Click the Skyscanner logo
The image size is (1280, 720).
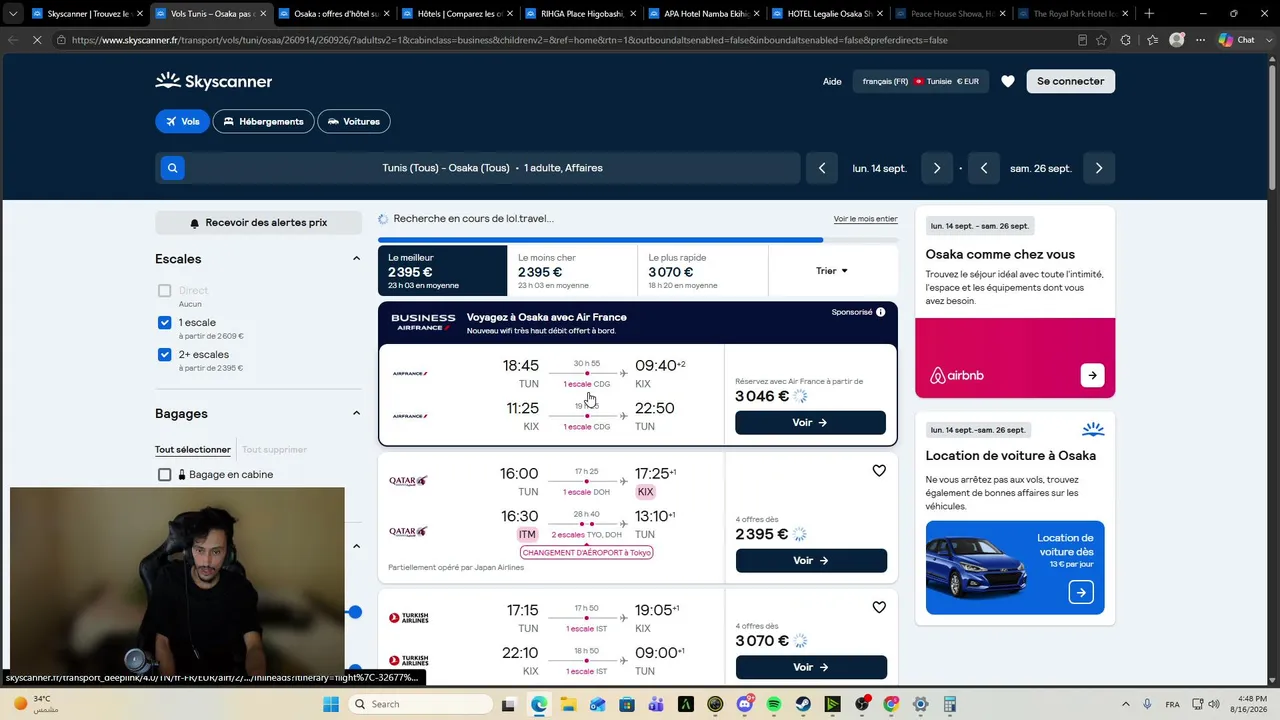tap(213, 81)
